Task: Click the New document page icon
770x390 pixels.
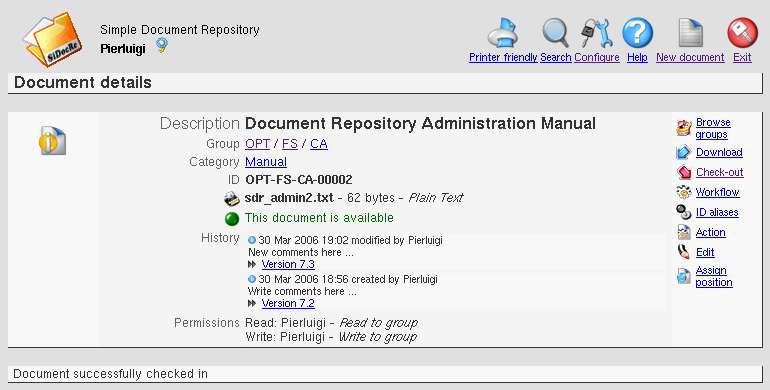Action: 690,33
